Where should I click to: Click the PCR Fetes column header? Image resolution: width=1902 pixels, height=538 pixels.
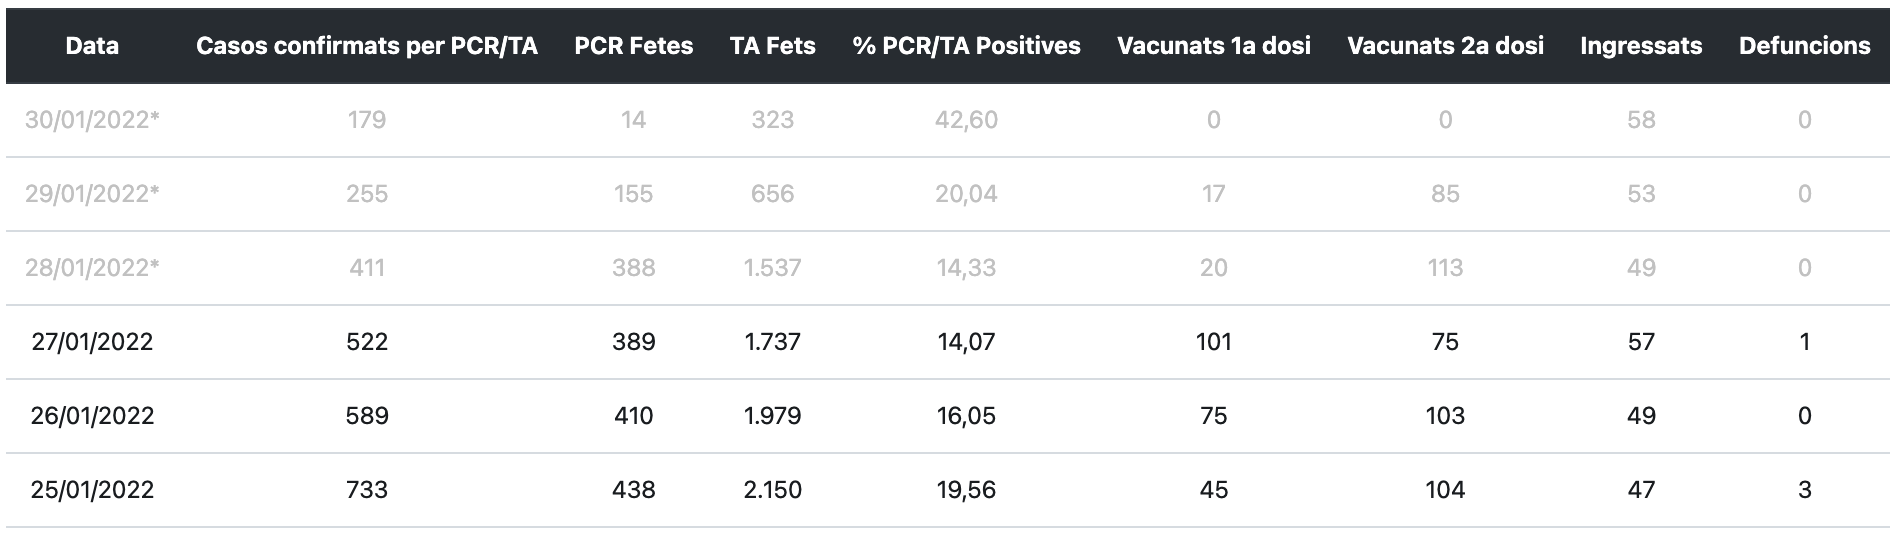point(633,46)
